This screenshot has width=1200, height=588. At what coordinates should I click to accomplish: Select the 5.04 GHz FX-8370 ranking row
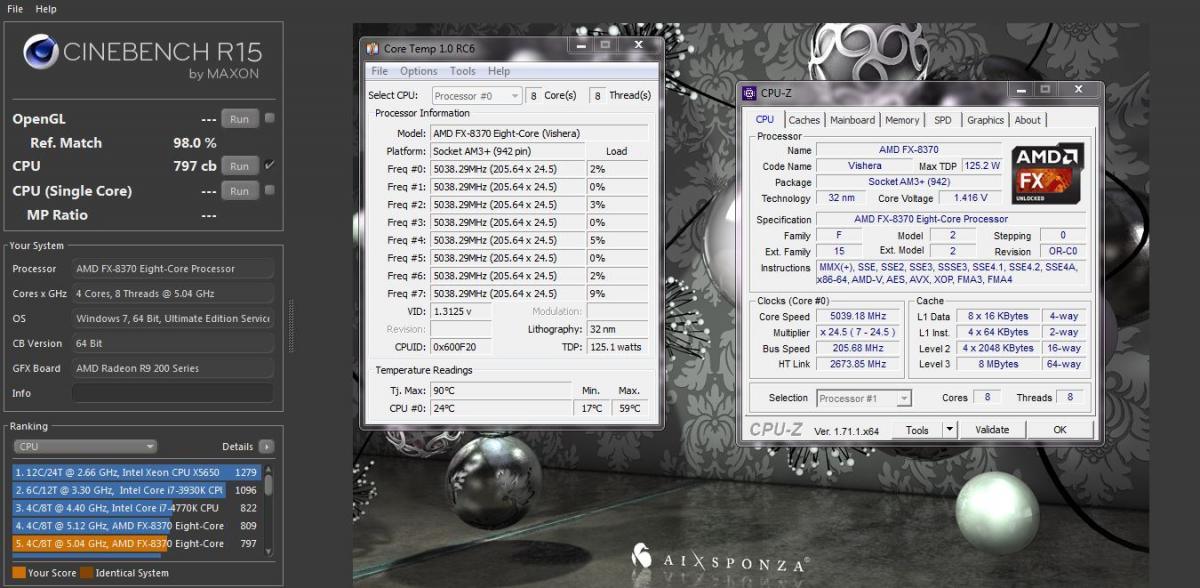[x=137, y=544]
